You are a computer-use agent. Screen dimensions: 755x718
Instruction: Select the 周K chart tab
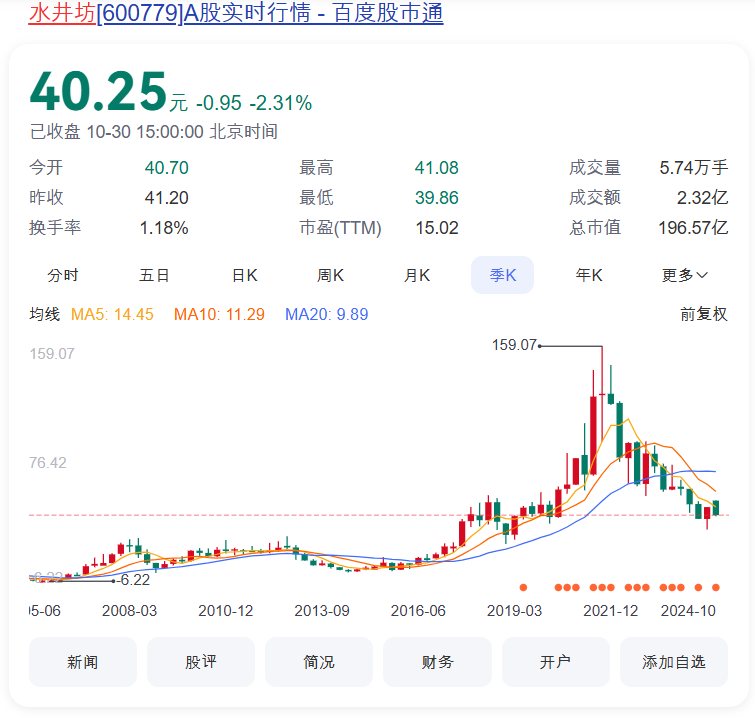coord(330,275)
